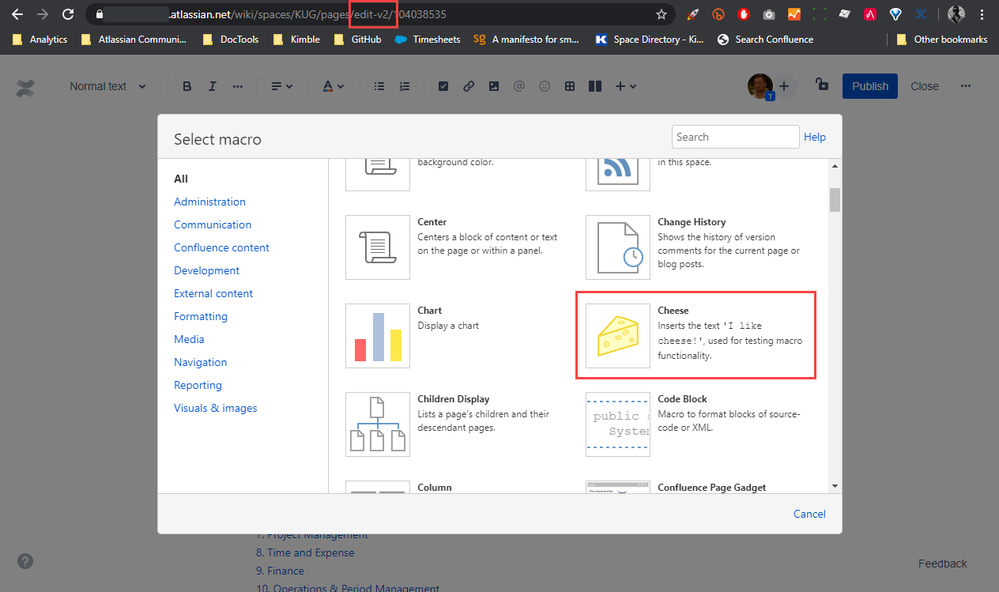Click the help question mark icon

[25, 561]
